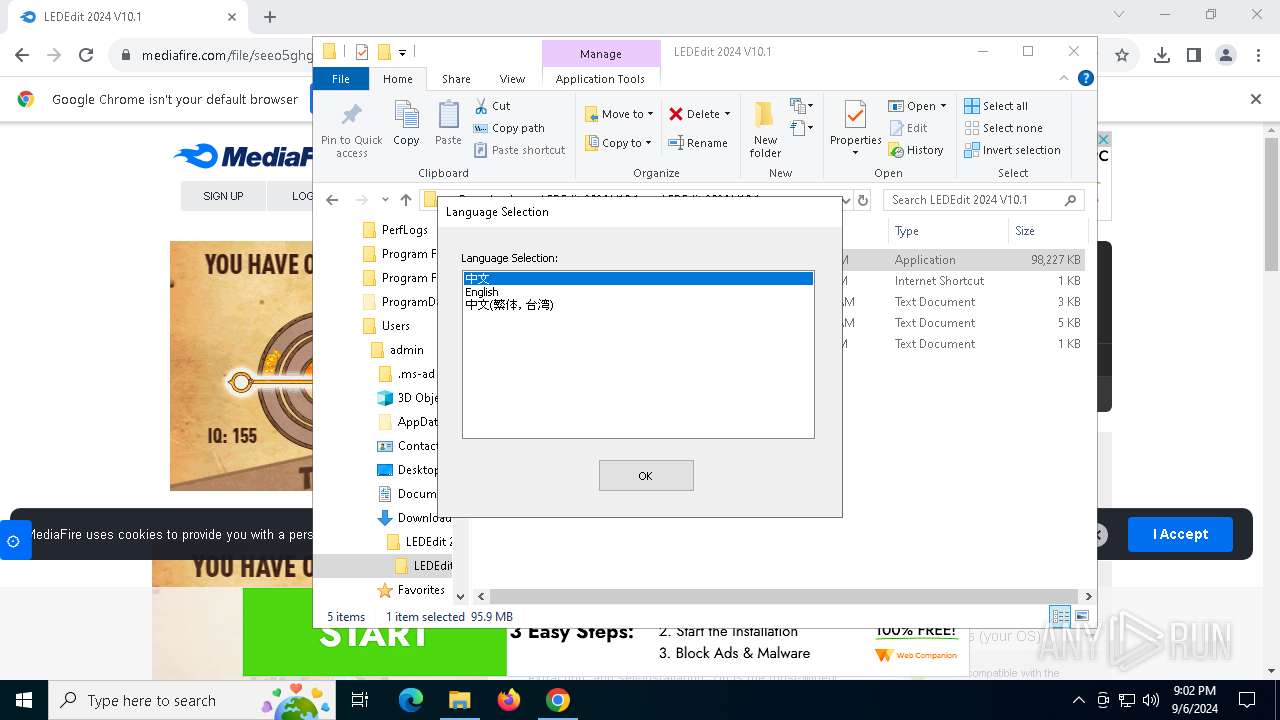
Task: Click Explorer Up directory arrow
Action: pyautogui.click(x=405, y=200)
